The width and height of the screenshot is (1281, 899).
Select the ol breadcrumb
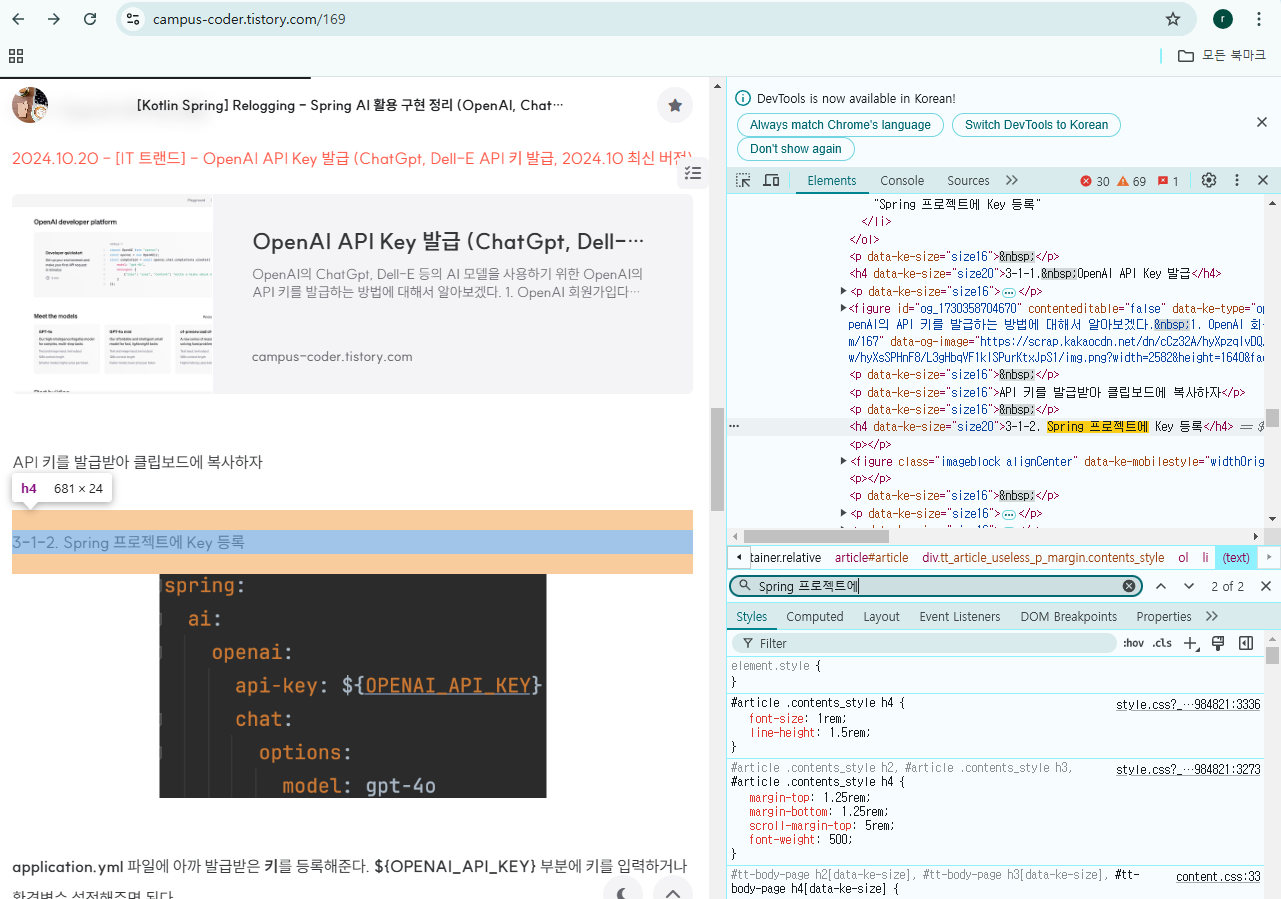pos(1183,558)
